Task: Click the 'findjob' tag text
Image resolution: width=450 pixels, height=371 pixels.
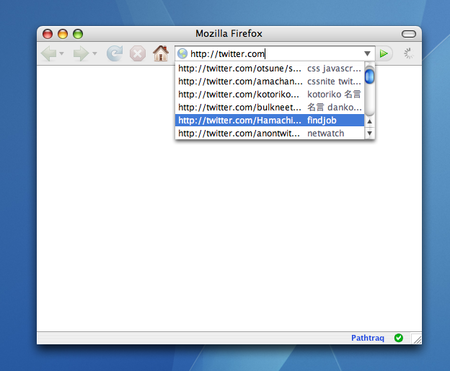Action: (322, 120)
